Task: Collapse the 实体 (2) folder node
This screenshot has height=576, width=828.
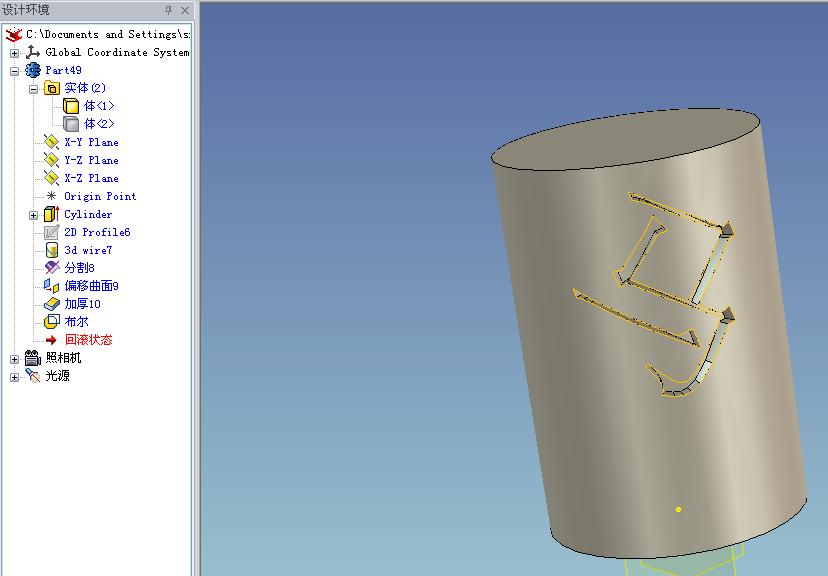Action: tap(33, 89)
